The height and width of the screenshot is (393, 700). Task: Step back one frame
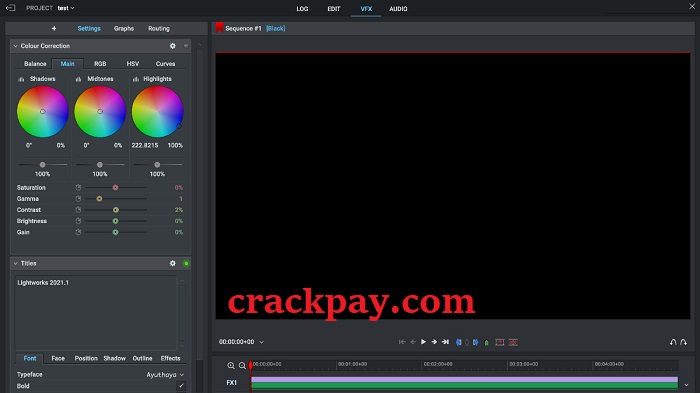[413, 342]
